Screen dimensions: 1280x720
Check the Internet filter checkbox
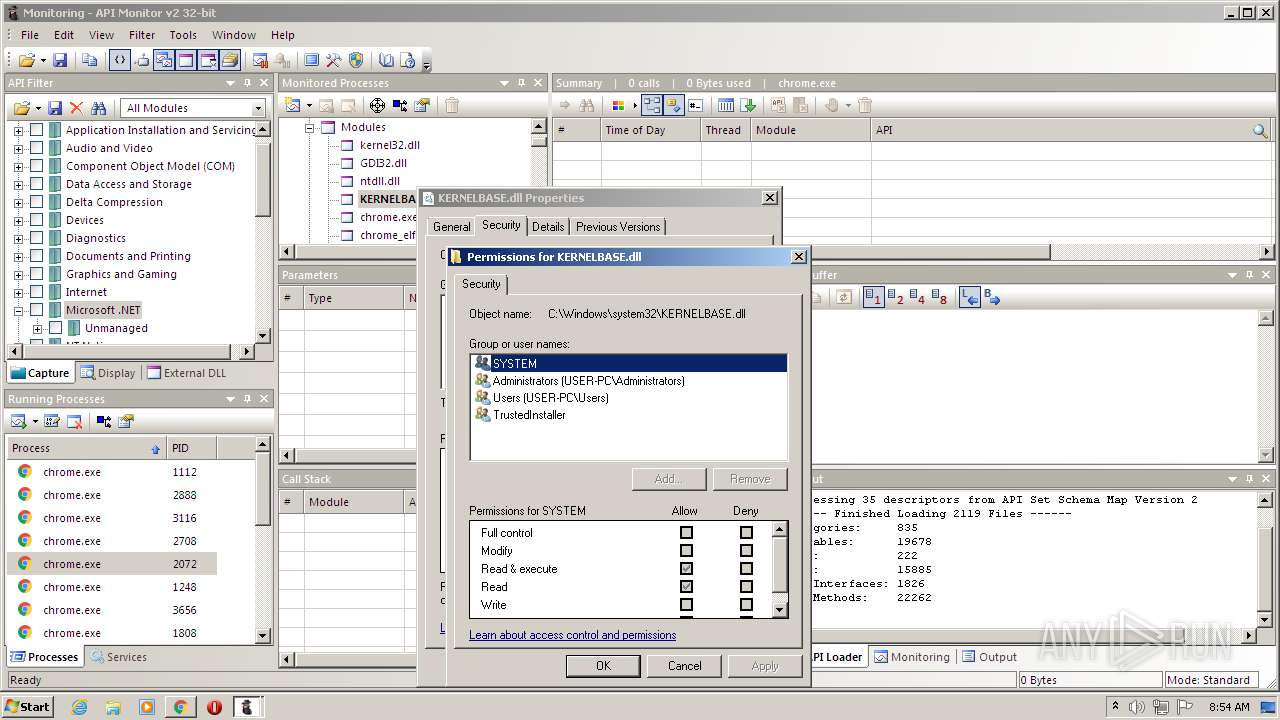pos(36,292)
